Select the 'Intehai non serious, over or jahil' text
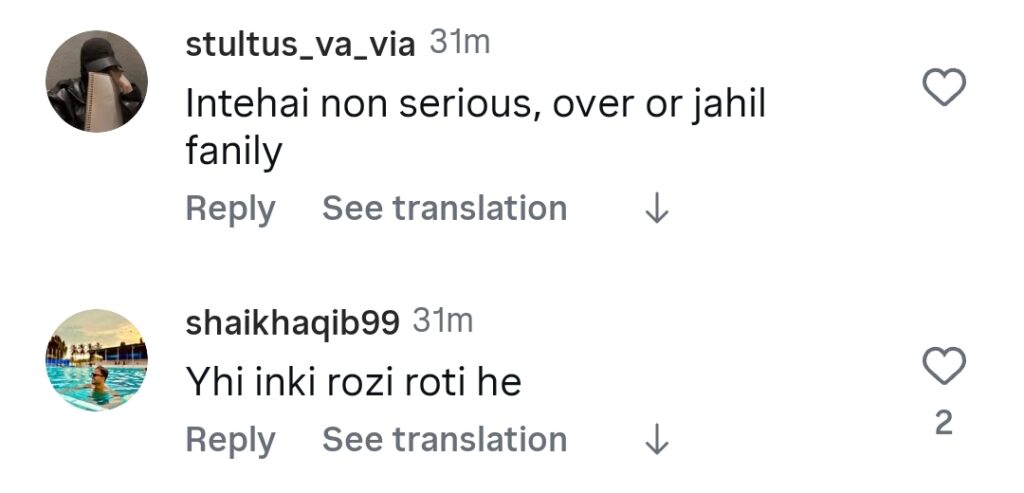Screen dimensions: 1024x493 475,106
